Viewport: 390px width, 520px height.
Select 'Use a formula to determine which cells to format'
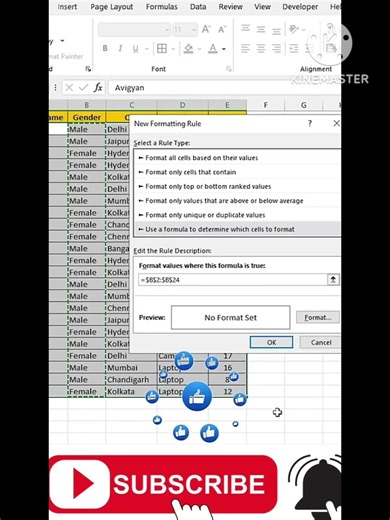tap(238, 229)
